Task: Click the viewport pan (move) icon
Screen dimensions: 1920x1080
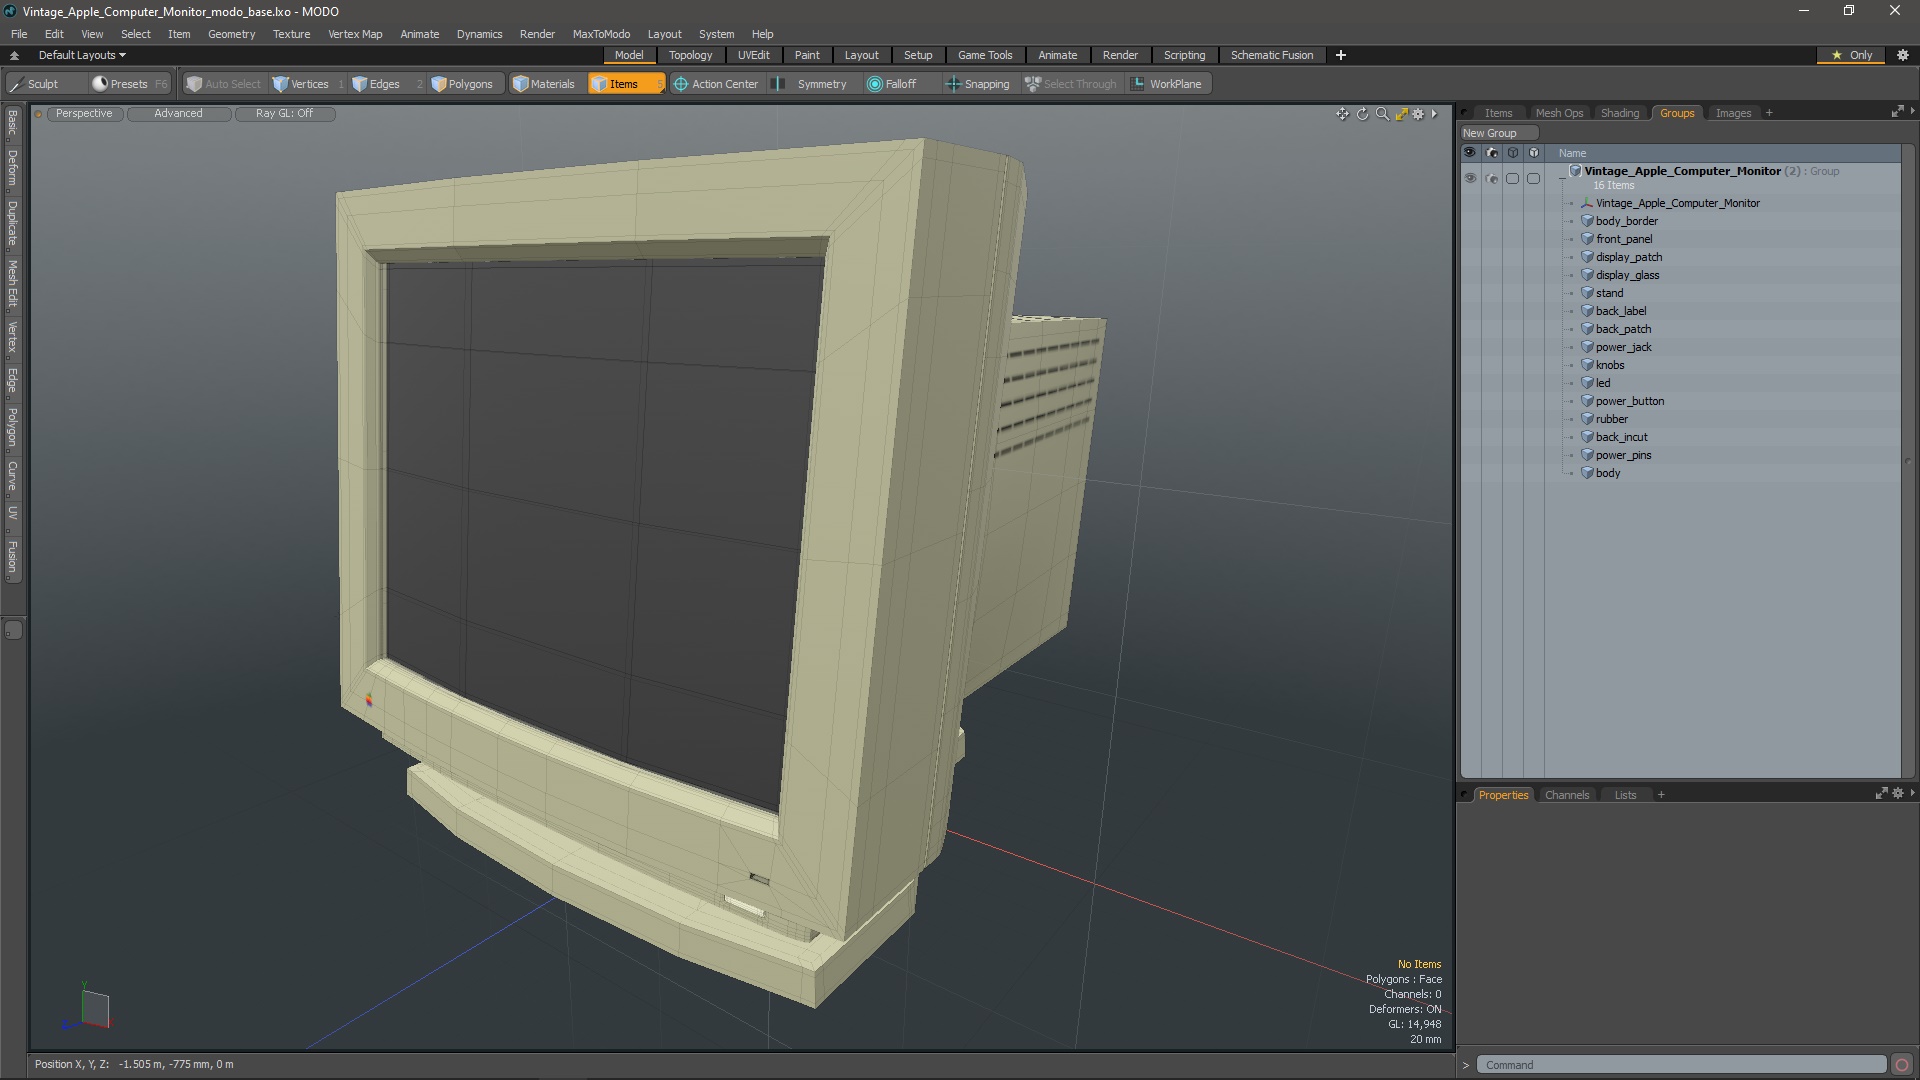Action: pyautogui.click(x=1342, y=114)
